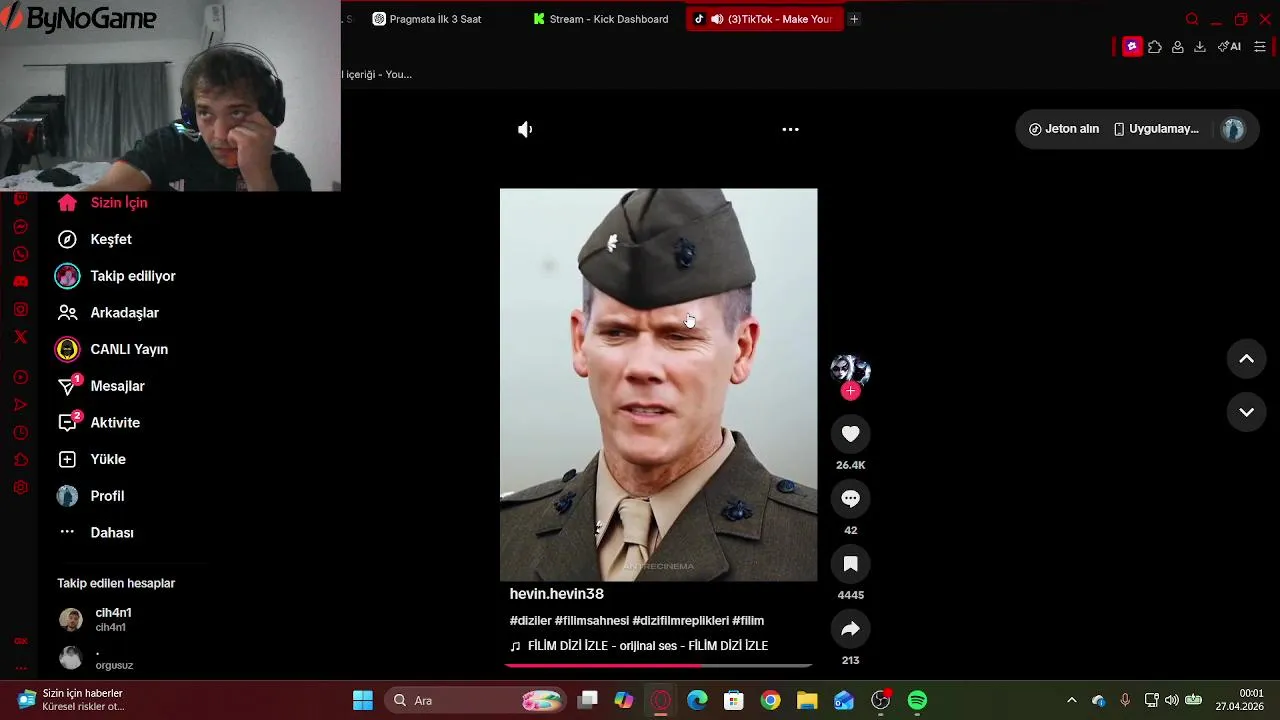
Task: Open the hevin.hevin38 username link
Action: (557, 594)
